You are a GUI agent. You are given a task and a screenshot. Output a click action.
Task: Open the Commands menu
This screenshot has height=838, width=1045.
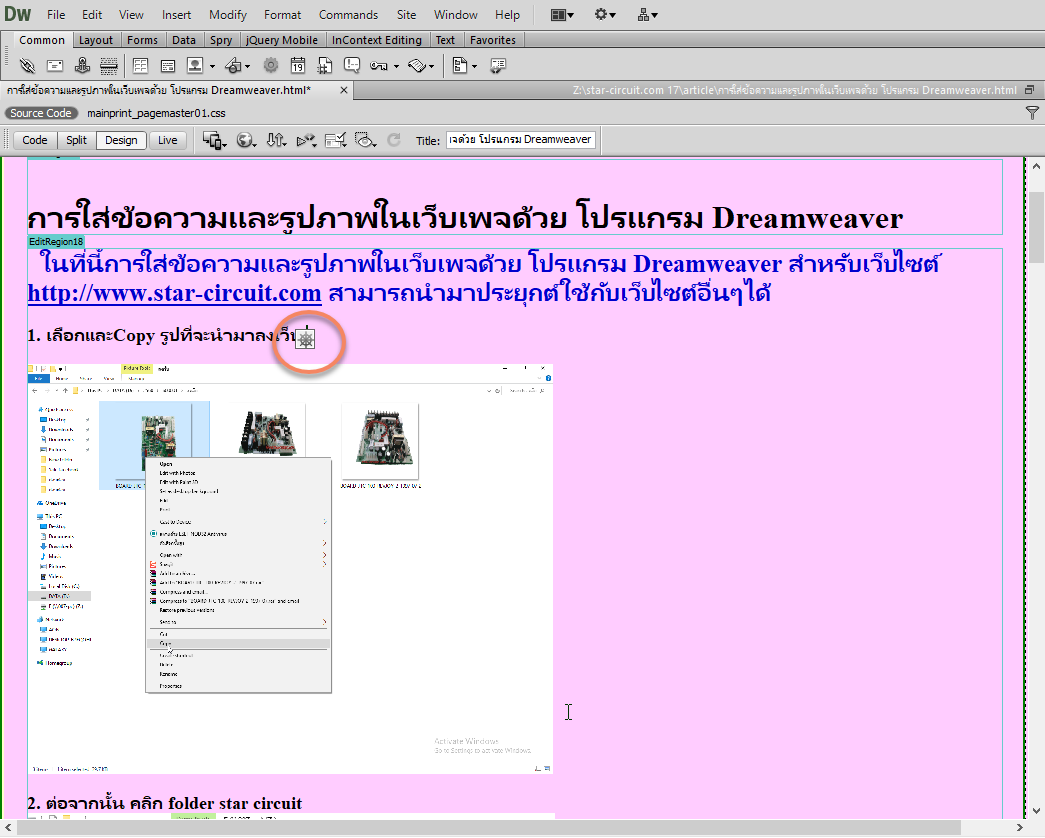pos(349,15)
